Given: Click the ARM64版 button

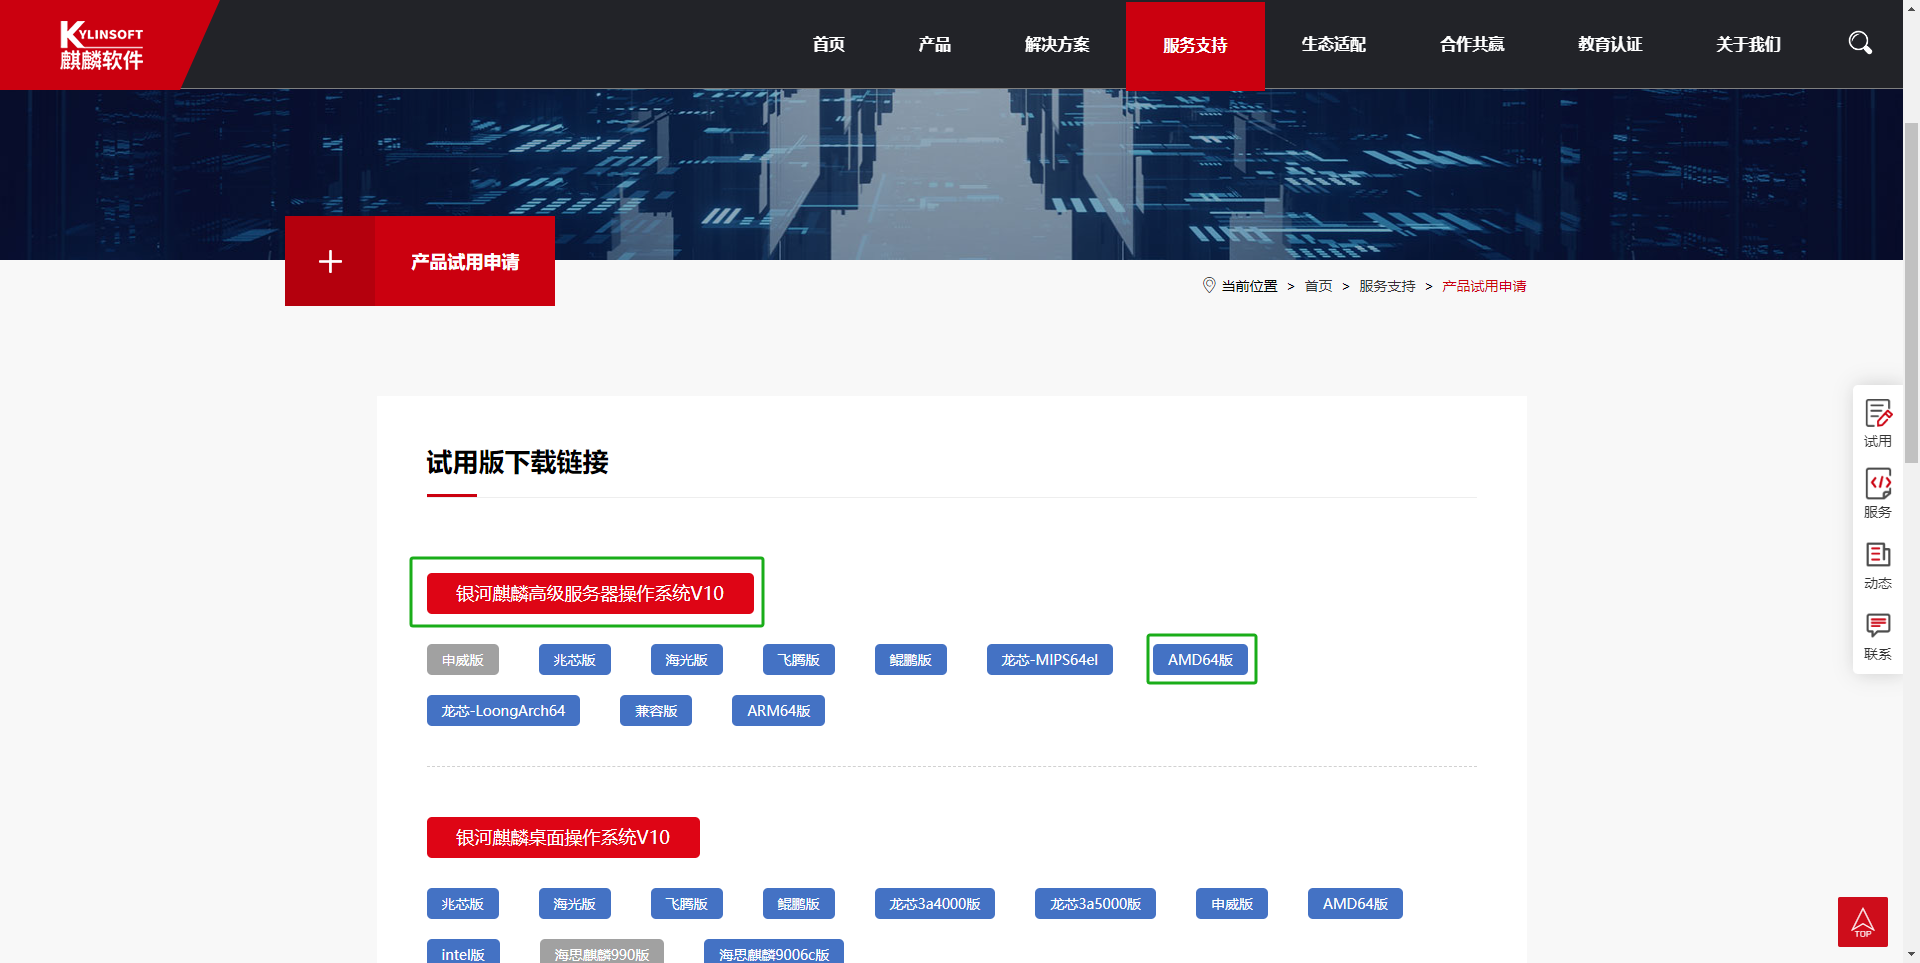Looking at the screenshot, I should coord(778,711).
